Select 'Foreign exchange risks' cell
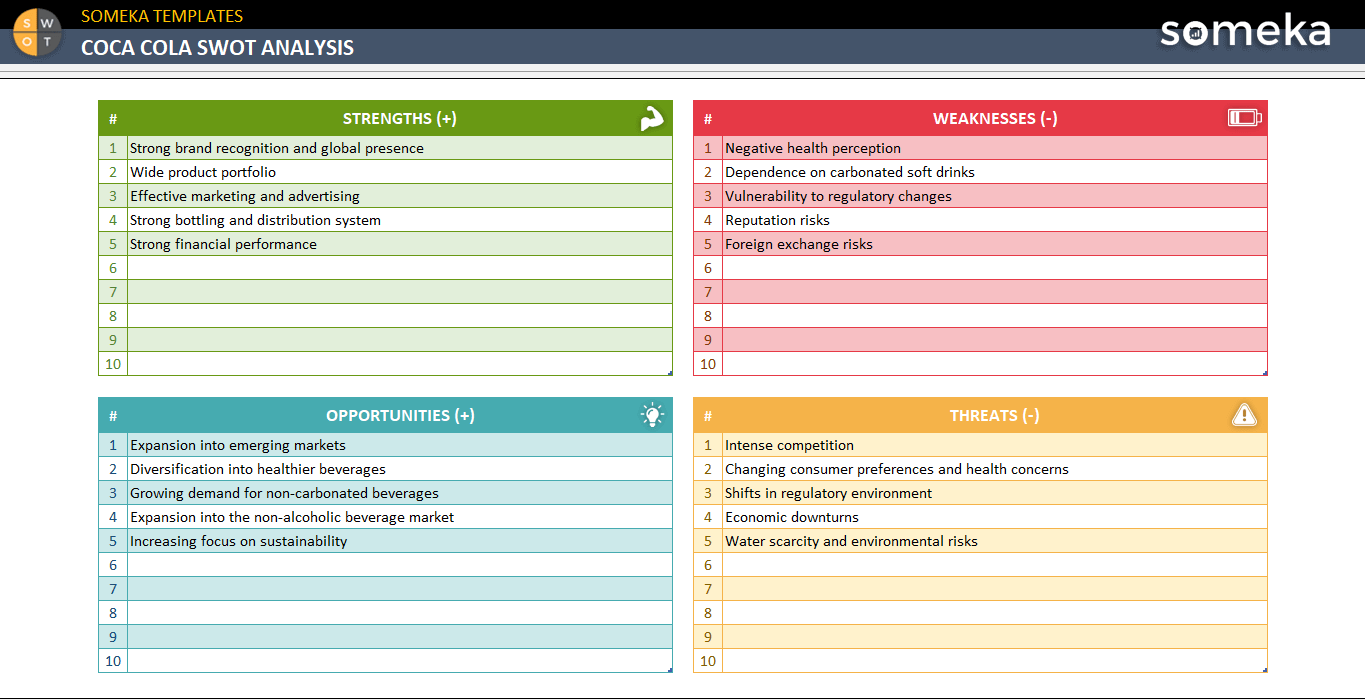The width and height of the screenshot is (1365, 700). [x=995, y=244]
